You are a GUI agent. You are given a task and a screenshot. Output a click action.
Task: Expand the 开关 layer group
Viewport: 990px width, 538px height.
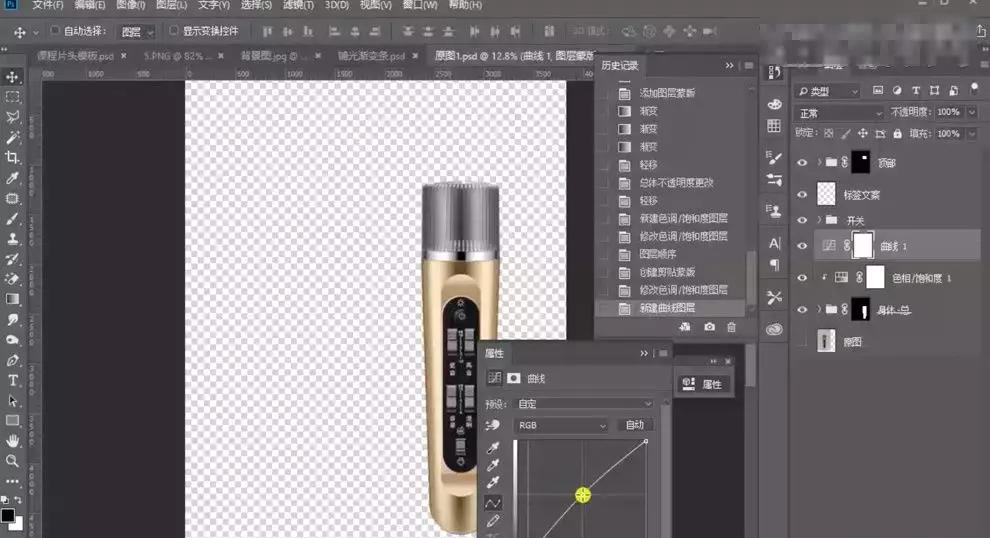[820, 220]
